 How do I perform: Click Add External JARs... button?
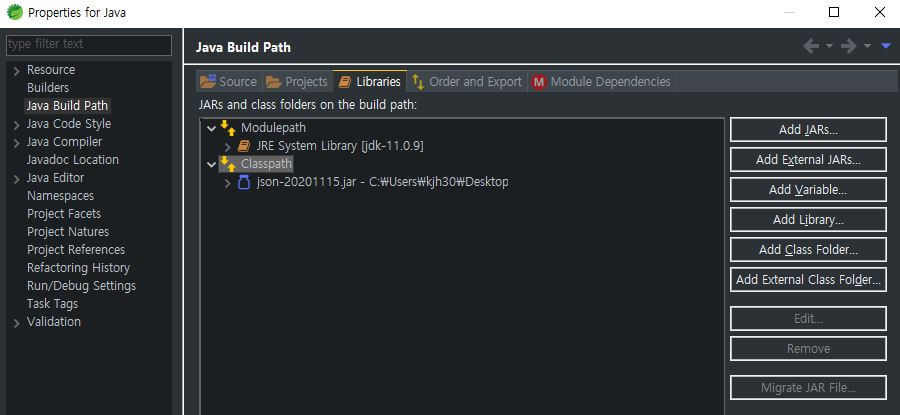click(808, 160)
